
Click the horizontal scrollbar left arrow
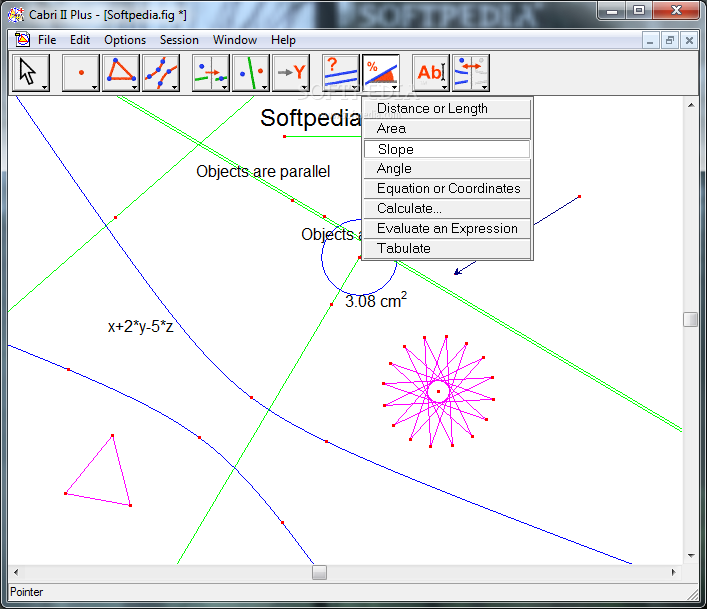coord(16,572)
